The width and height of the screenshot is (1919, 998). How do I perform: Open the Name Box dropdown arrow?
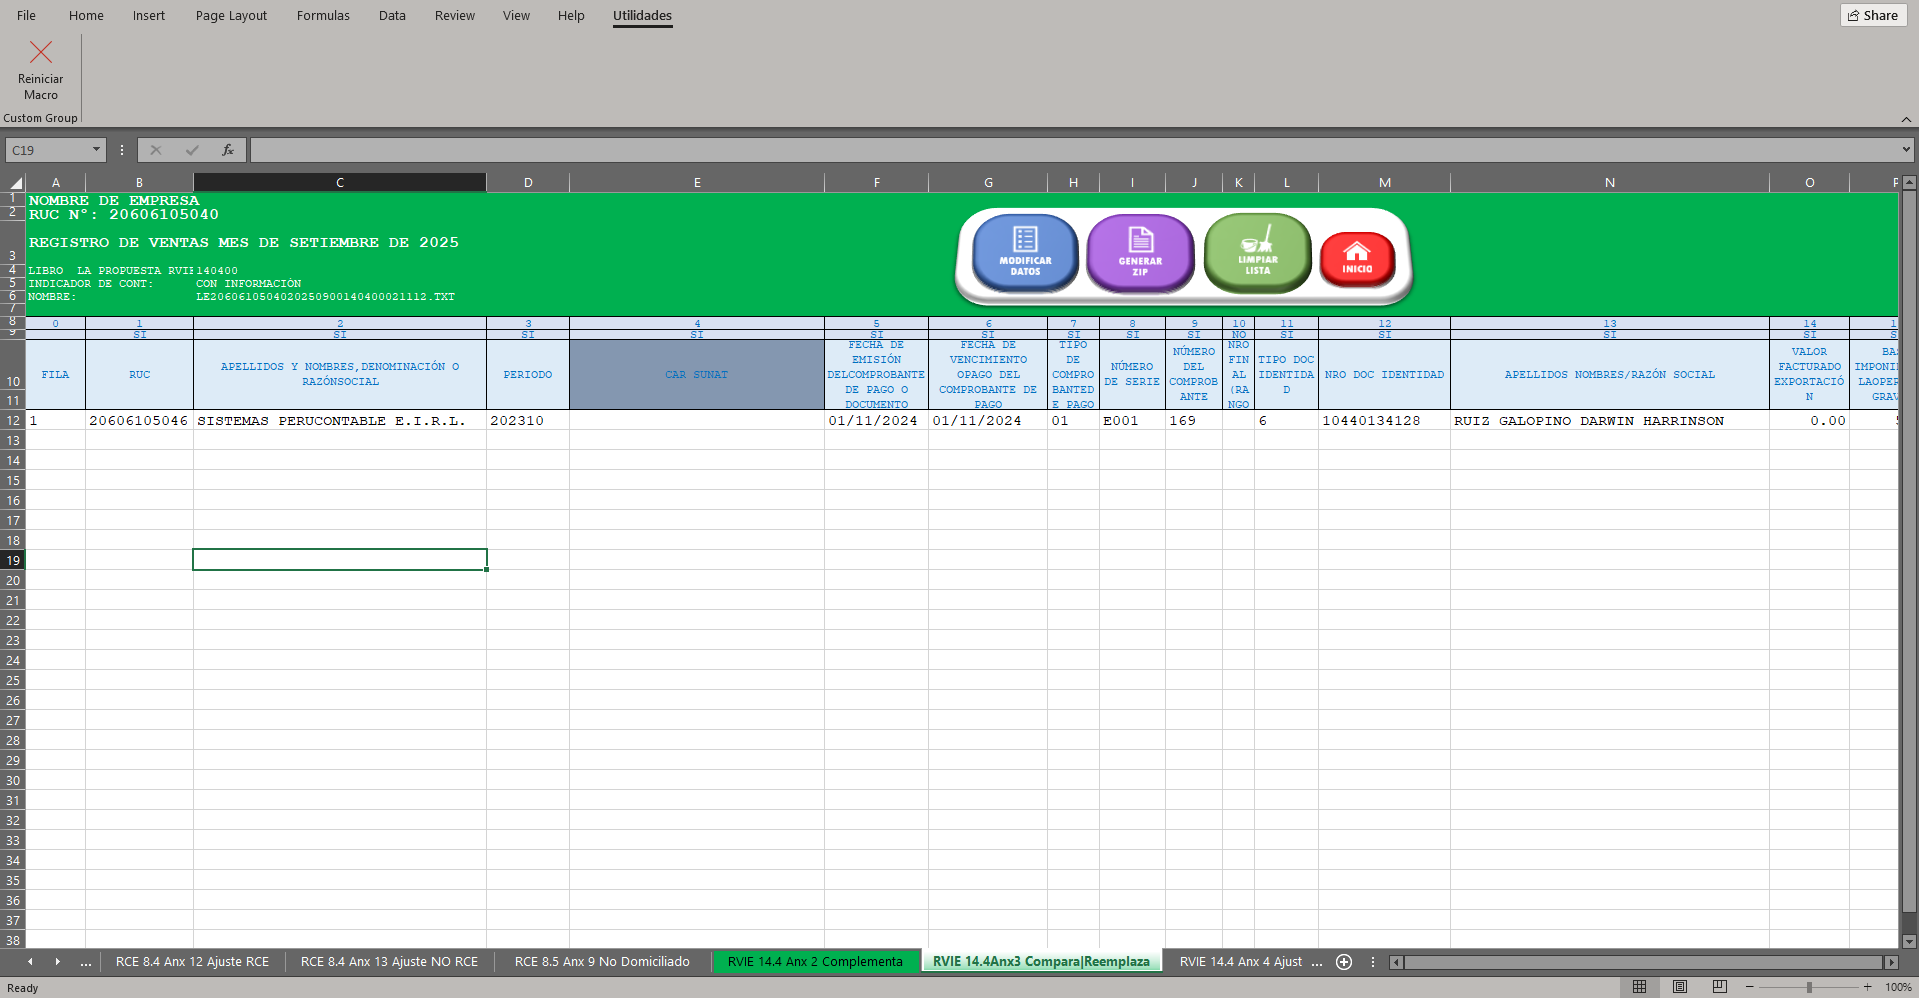coord(96,150)
